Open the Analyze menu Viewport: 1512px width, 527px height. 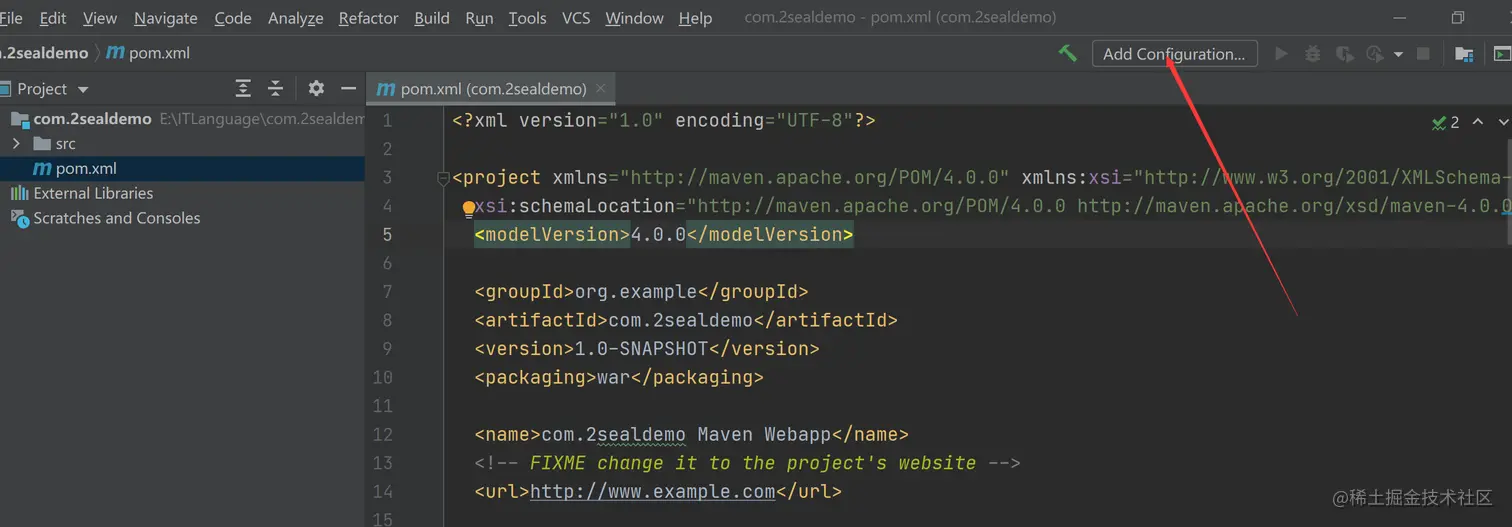[x=296, y=18]
